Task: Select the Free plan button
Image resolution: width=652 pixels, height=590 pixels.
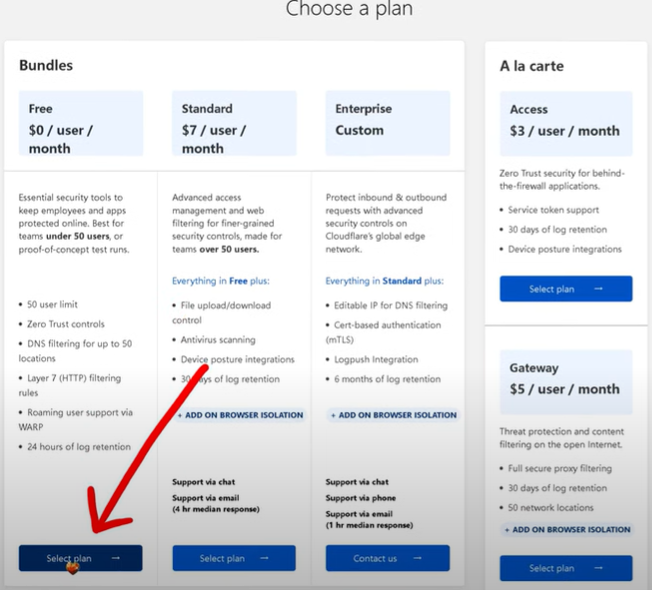Action: coord(81,558)
